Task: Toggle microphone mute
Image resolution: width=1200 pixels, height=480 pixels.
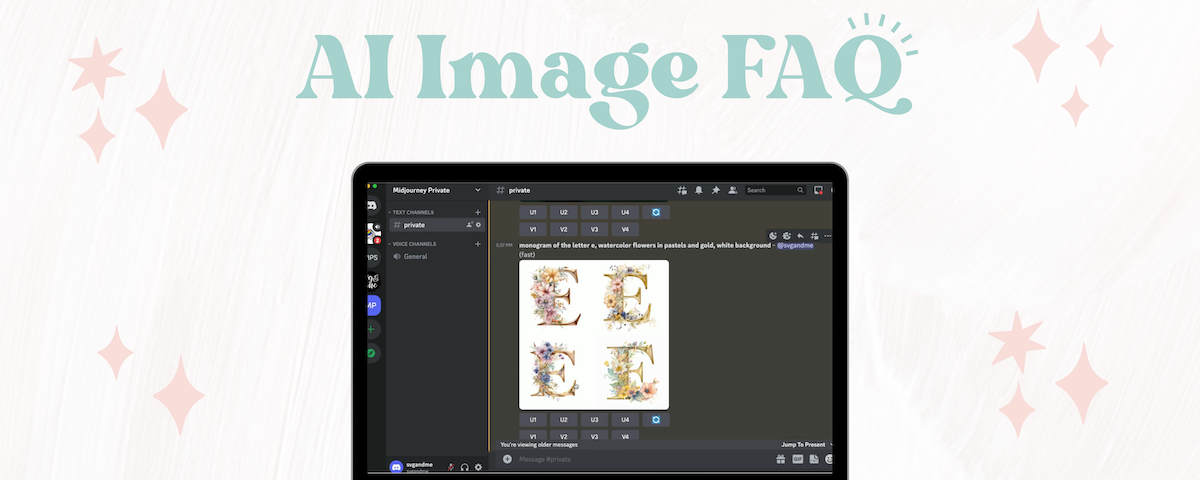Action: [x=451, y=467]
